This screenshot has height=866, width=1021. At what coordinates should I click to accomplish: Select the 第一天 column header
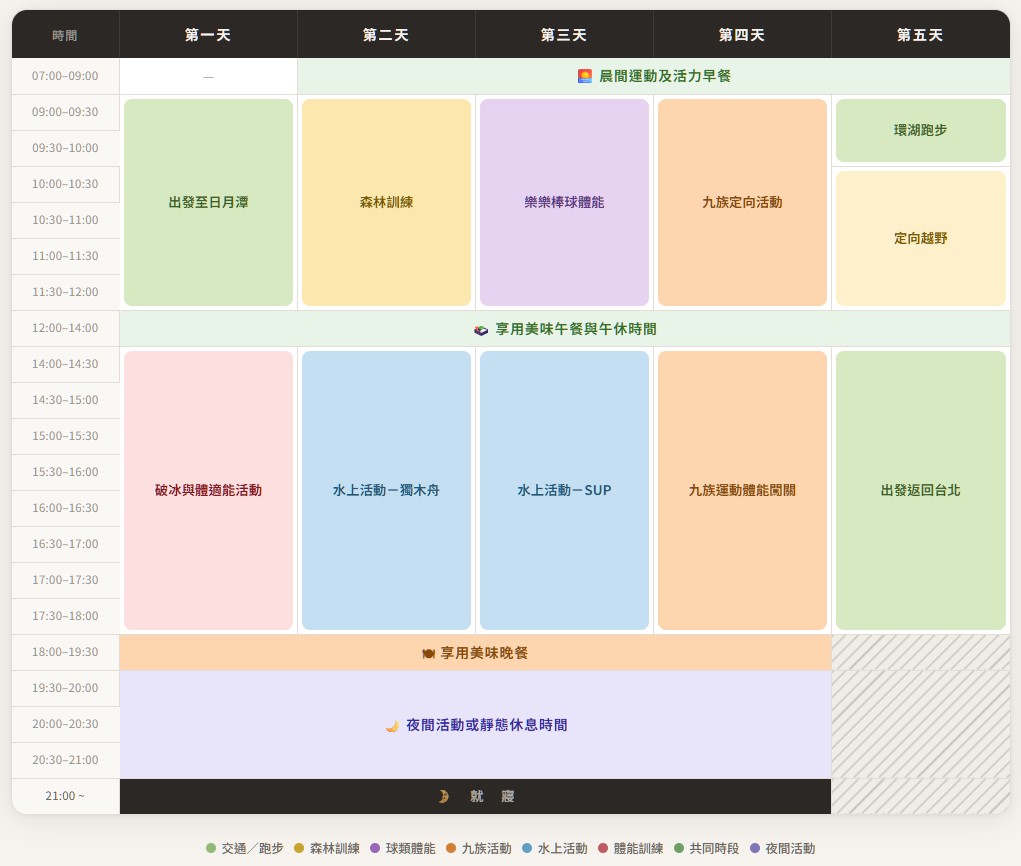point(208,35)
